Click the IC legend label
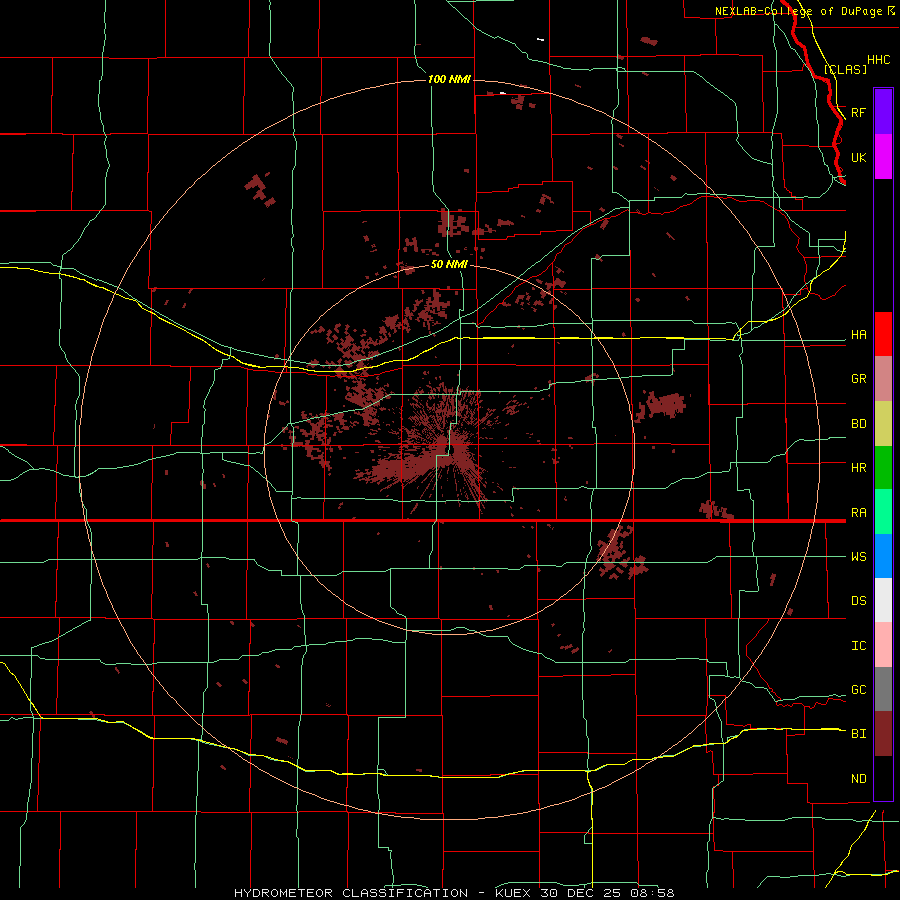 [x=859, y=646]
